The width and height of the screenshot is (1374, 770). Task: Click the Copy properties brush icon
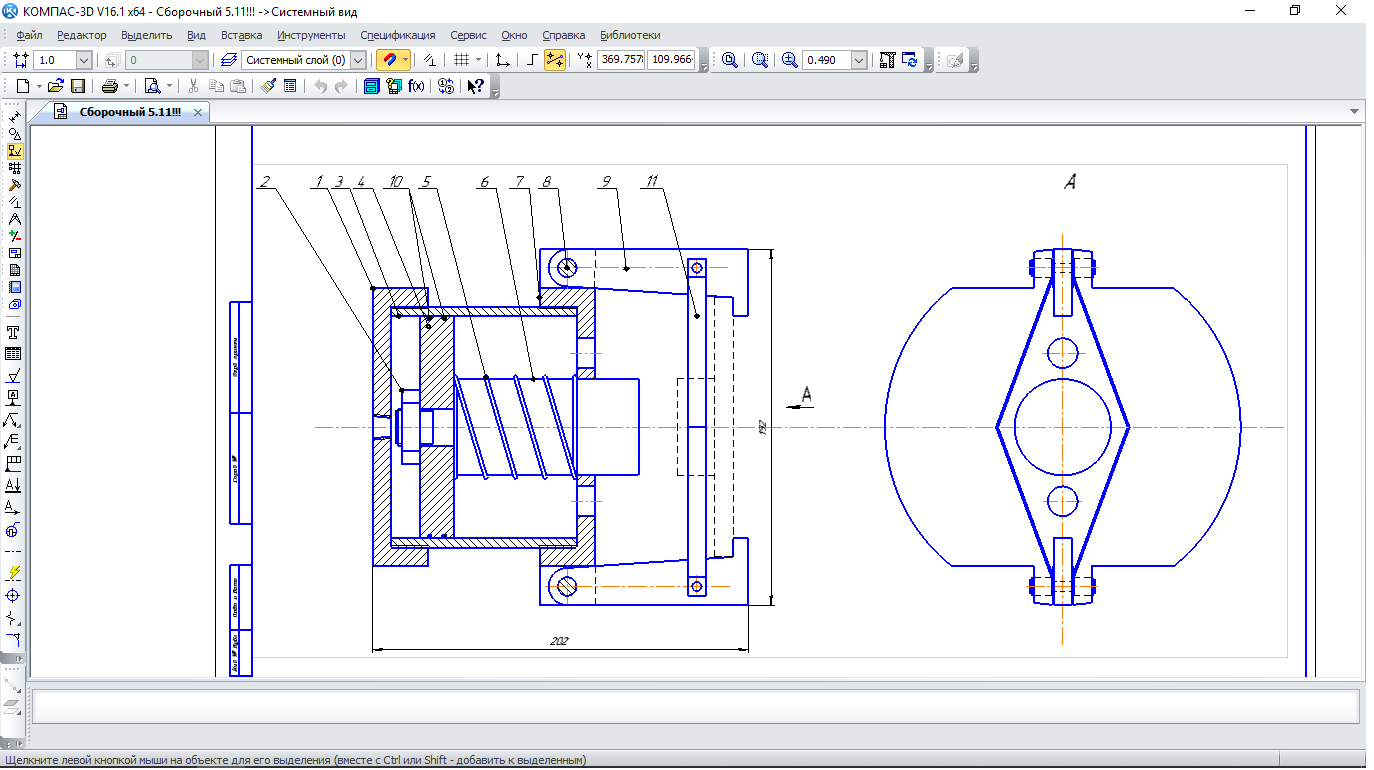click(x=269, y=87)
